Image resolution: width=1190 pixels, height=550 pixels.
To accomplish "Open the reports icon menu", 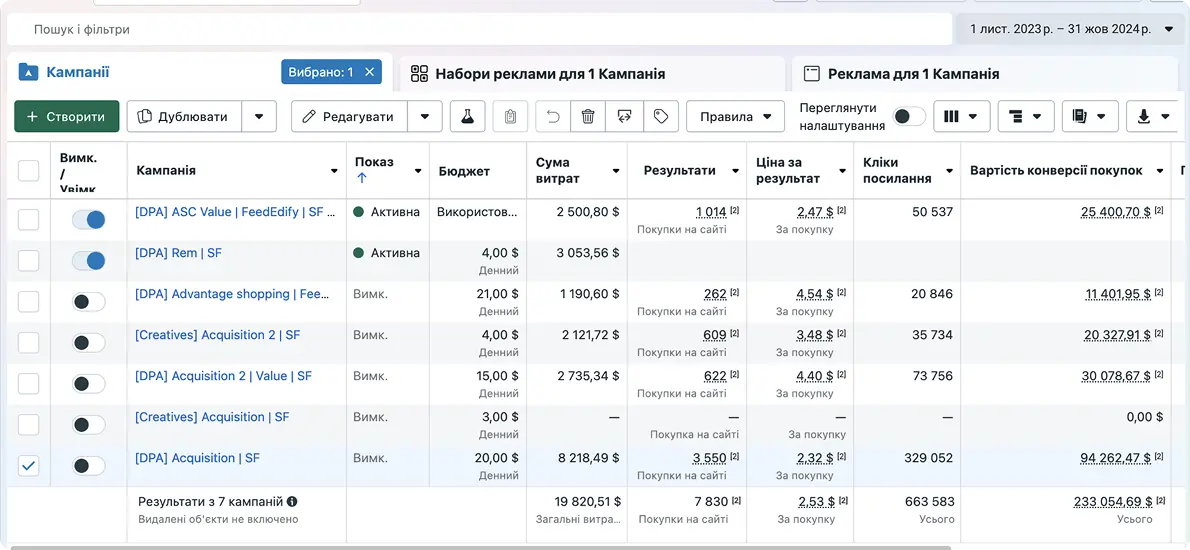I will coord(1089,117).
